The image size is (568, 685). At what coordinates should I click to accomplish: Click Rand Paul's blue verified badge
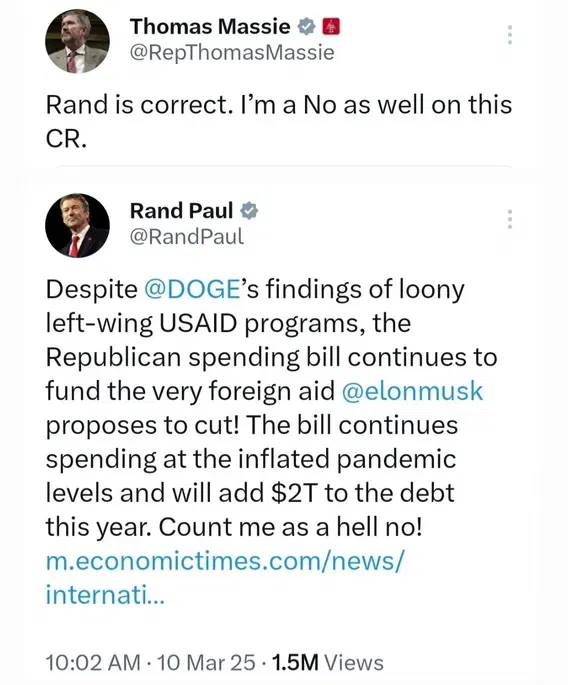[249, 211]
